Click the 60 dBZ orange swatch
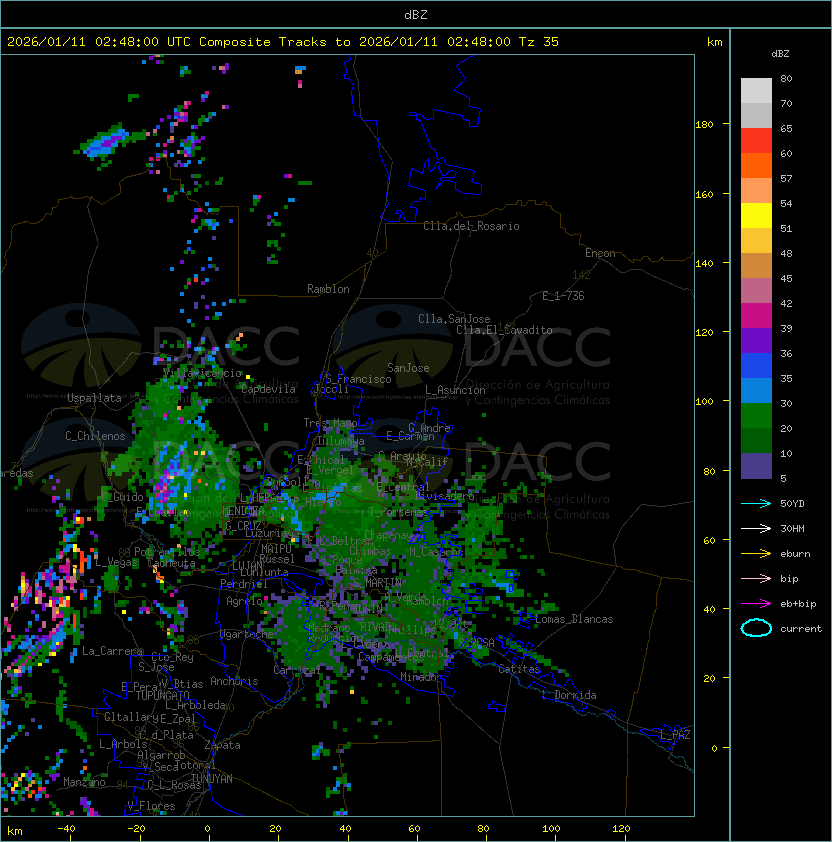Viewport: 832px width, 842px height. (x=756, y=165)
